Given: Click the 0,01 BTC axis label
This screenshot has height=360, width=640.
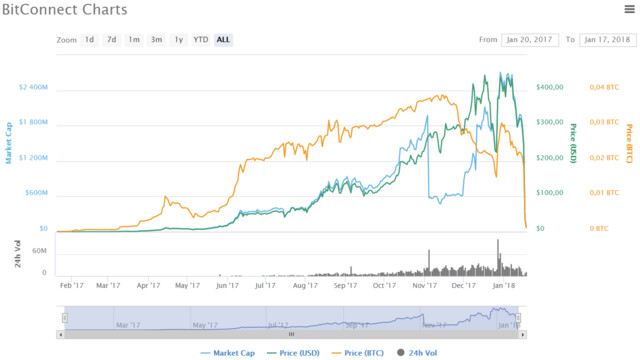Looking at the screenshot, I should point(604,193).
